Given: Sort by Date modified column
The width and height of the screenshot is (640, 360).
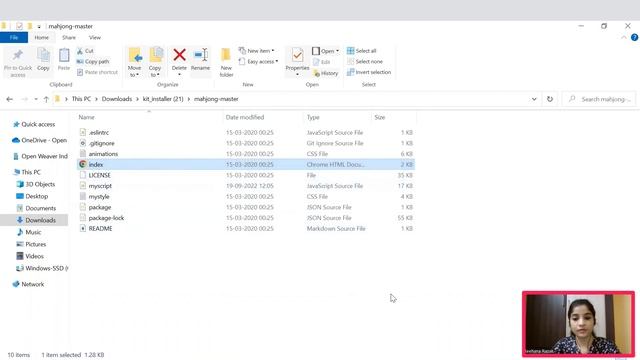Looking at the screenshot, I should [x=245, y=118].
